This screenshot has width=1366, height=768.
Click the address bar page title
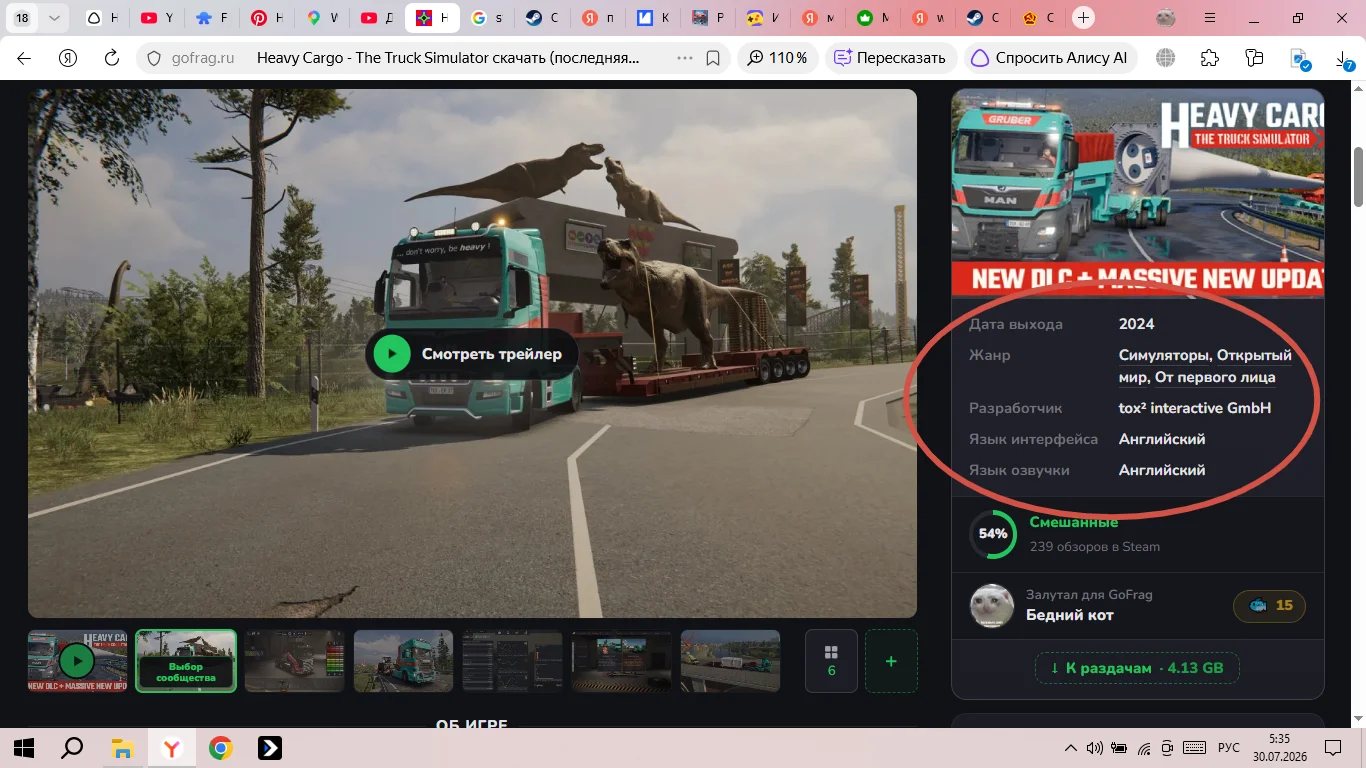448,58
